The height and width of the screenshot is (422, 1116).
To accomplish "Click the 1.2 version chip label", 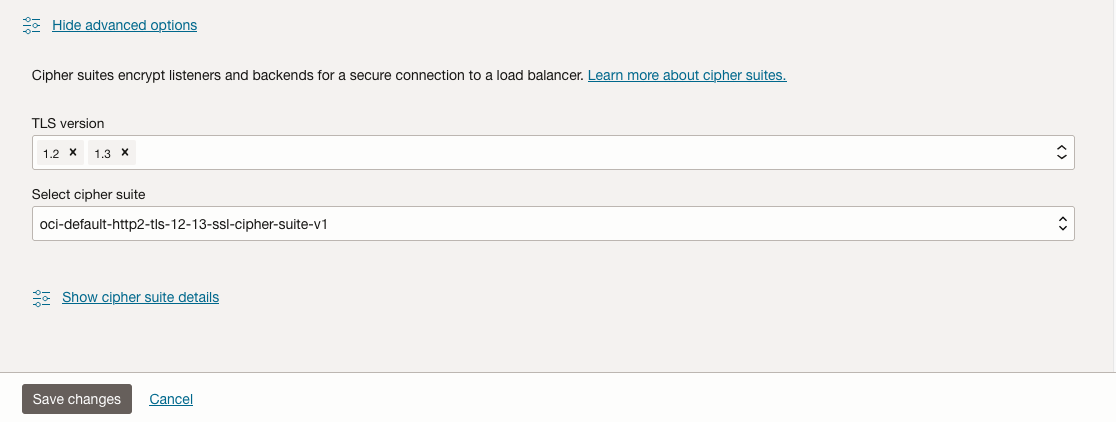I will pos(51,153).
